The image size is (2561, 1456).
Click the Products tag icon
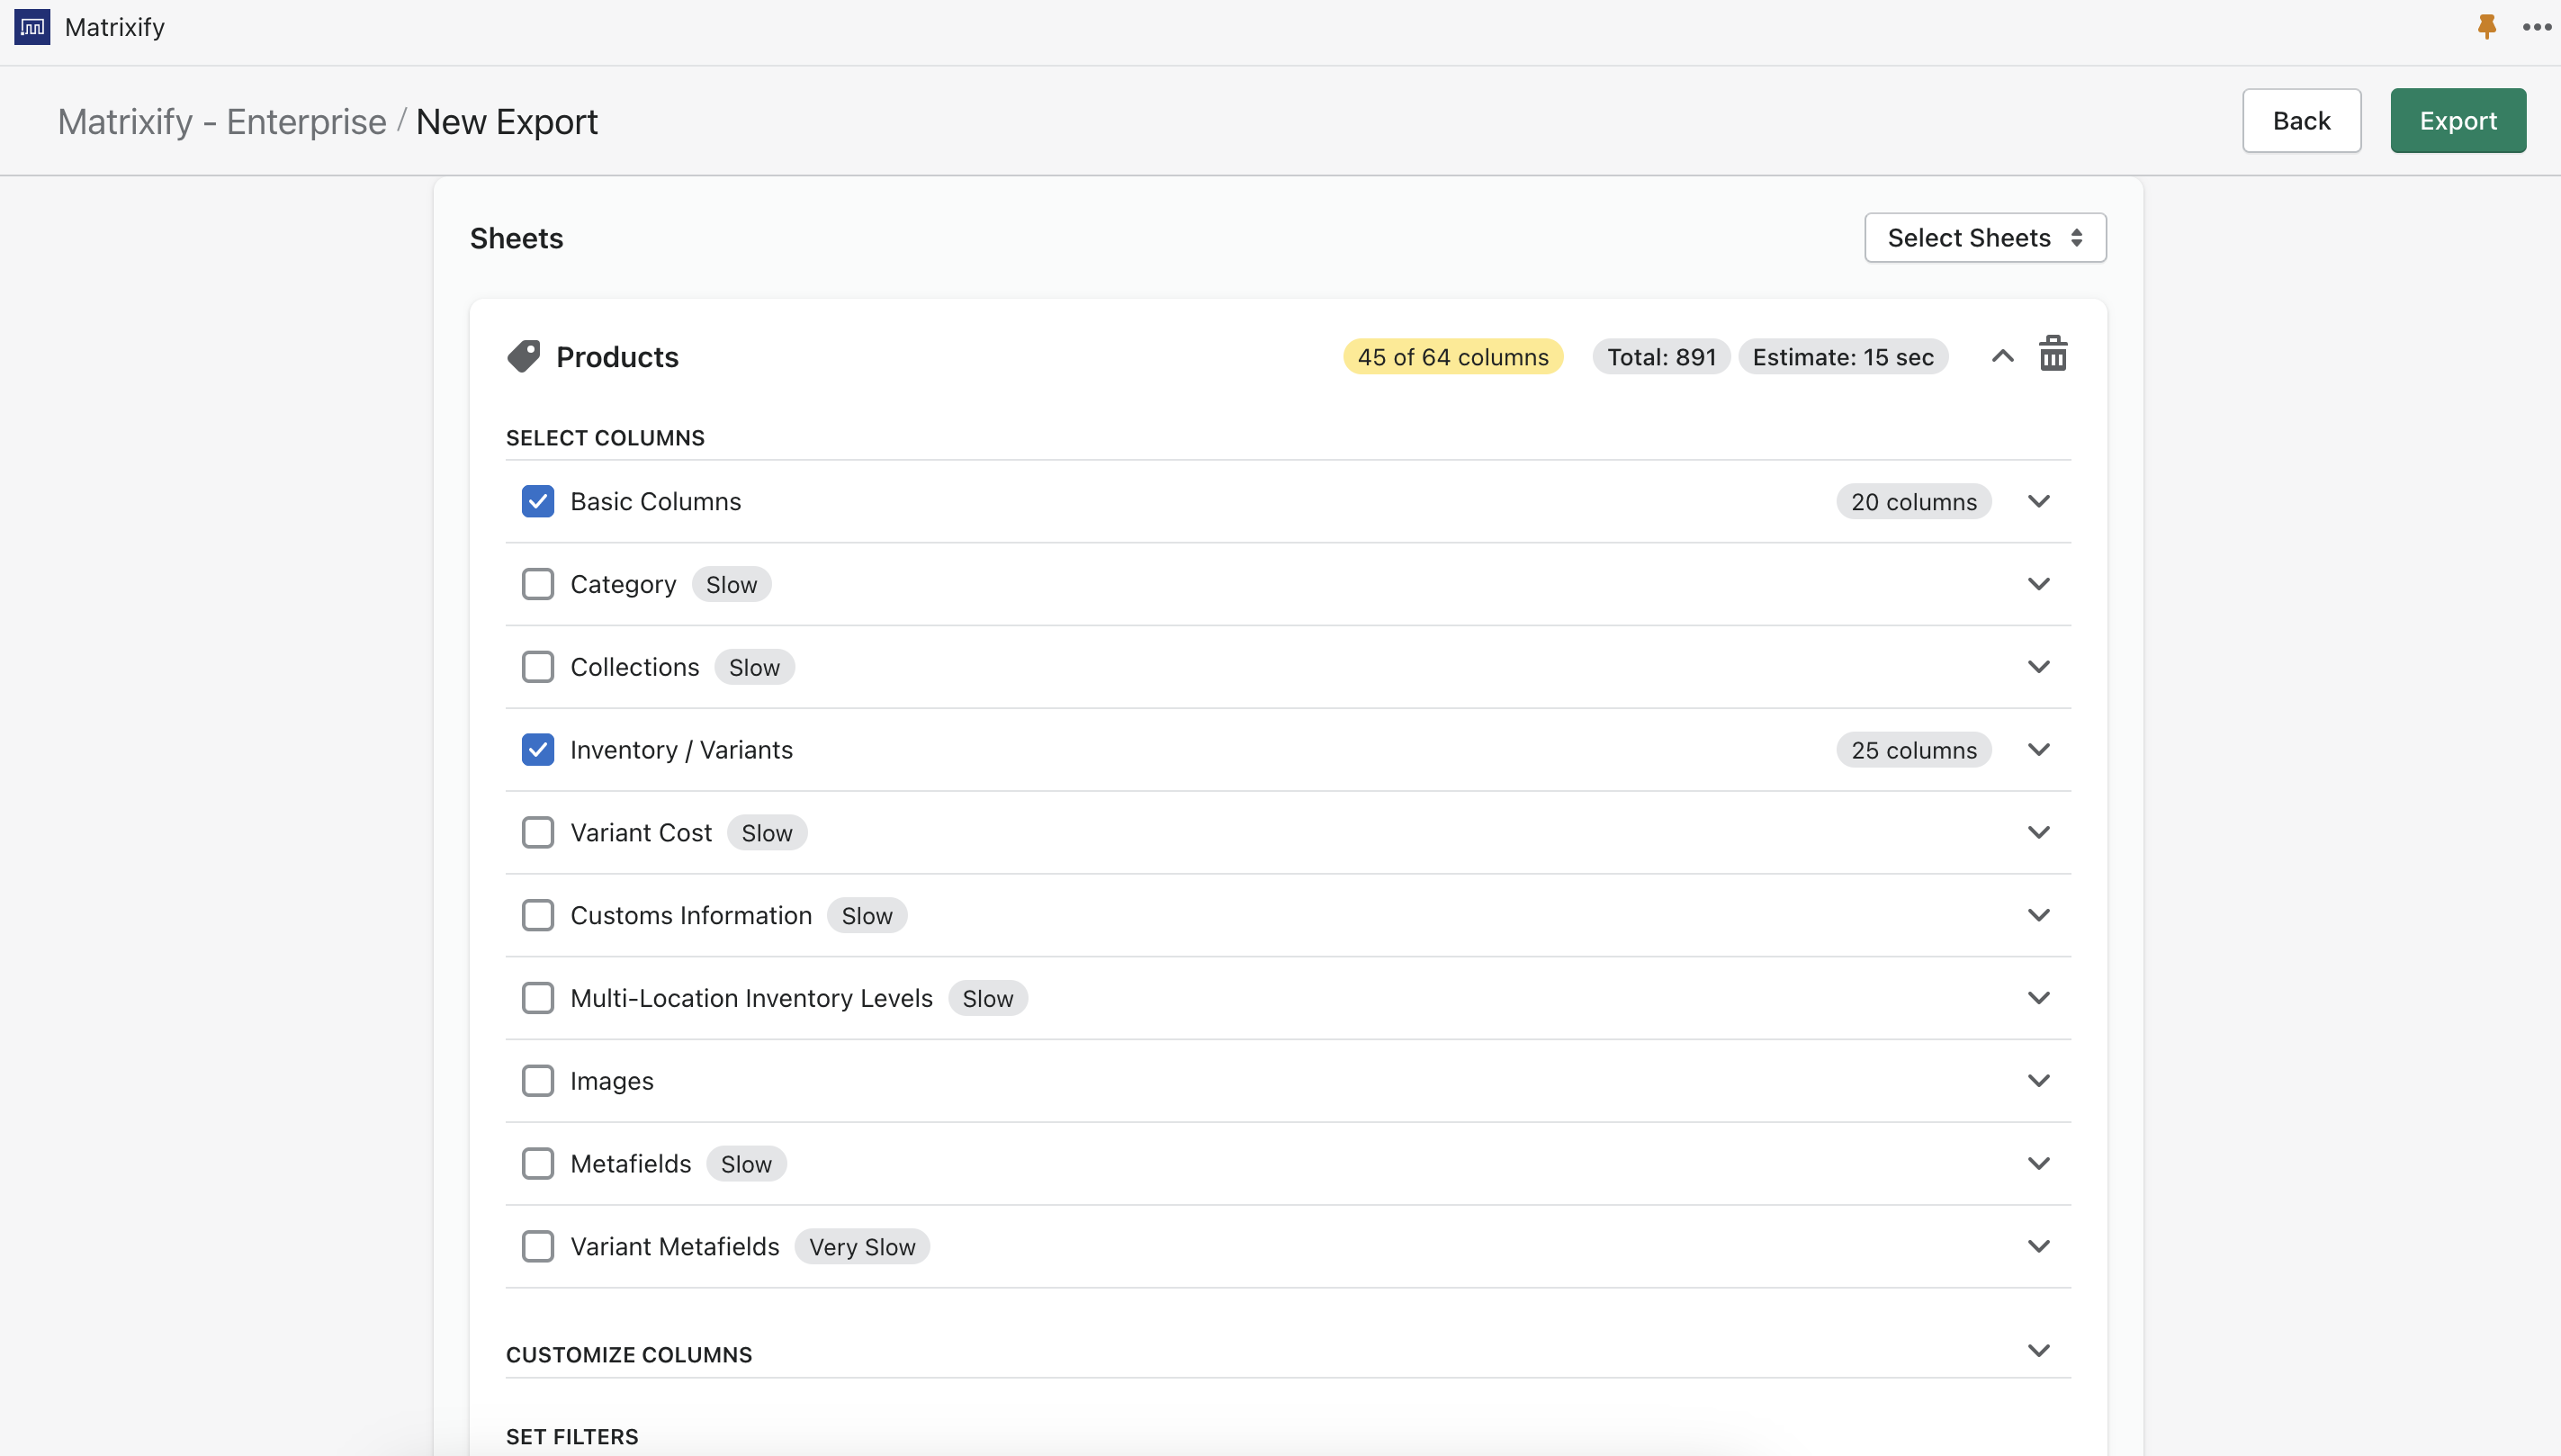coord(523,356)
